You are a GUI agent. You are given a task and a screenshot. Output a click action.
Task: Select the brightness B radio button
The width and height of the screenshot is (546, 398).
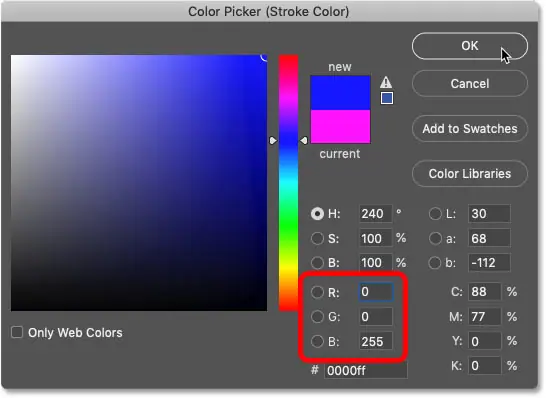tap(317, 263)
